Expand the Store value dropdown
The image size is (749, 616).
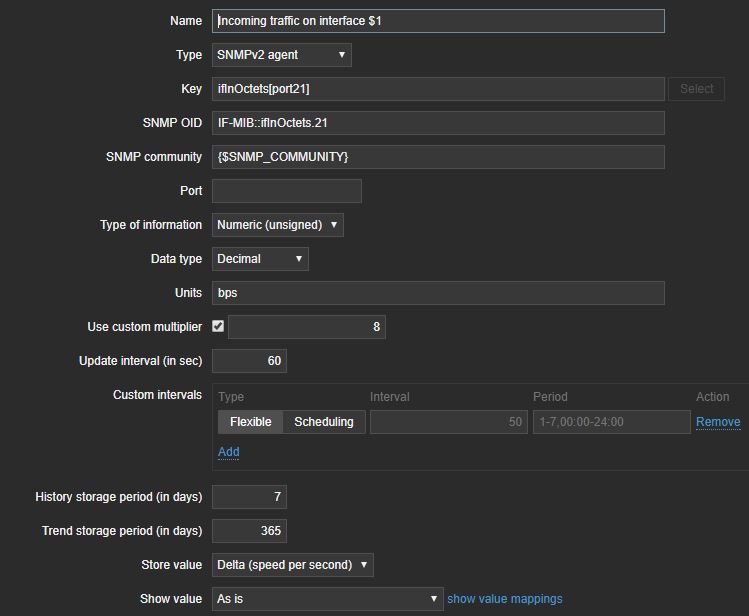(293, 565)
